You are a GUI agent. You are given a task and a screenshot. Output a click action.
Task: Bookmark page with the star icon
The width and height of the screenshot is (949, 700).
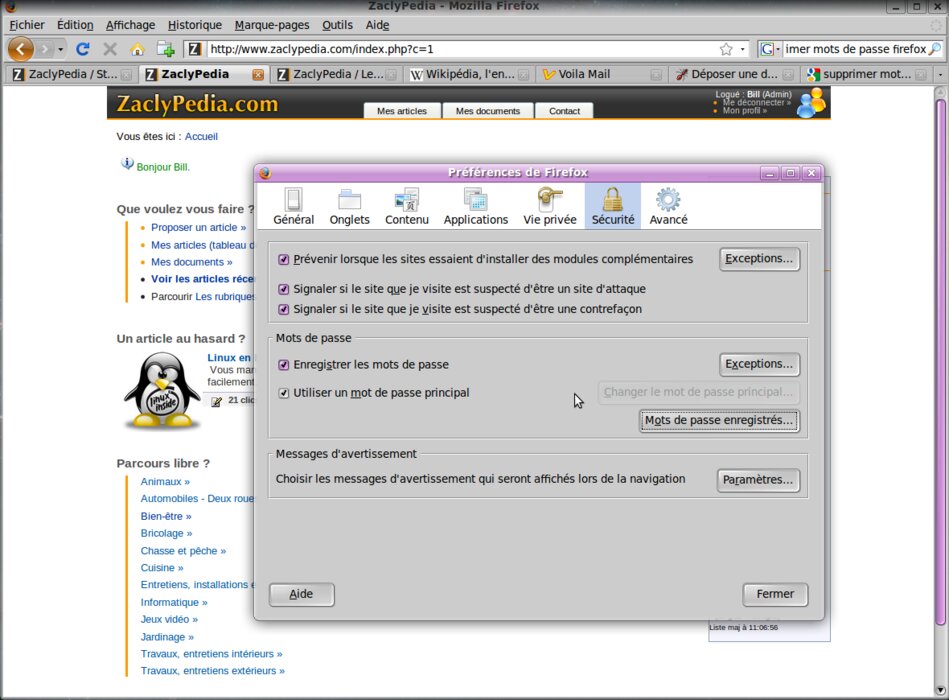click(726, 49)
